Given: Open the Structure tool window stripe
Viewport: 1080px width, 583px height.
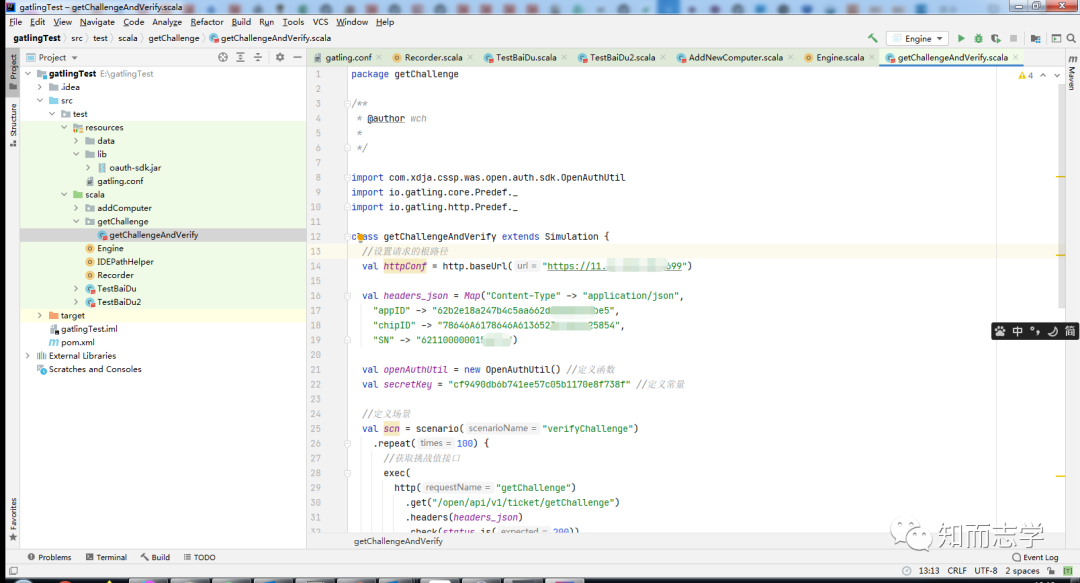Looking at the screenshot, I should tap(12, 125).
